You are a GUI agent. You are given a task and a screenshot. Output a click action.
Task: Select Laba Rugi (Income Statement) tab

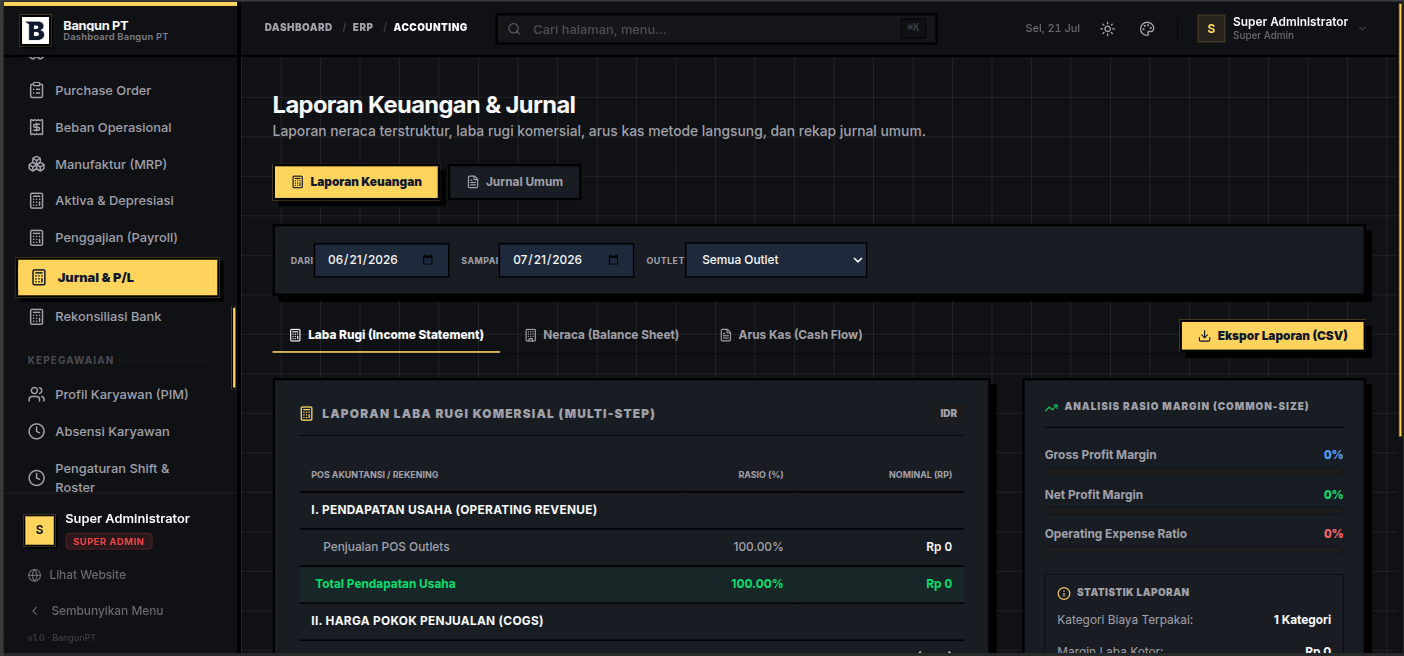point(386,335)
